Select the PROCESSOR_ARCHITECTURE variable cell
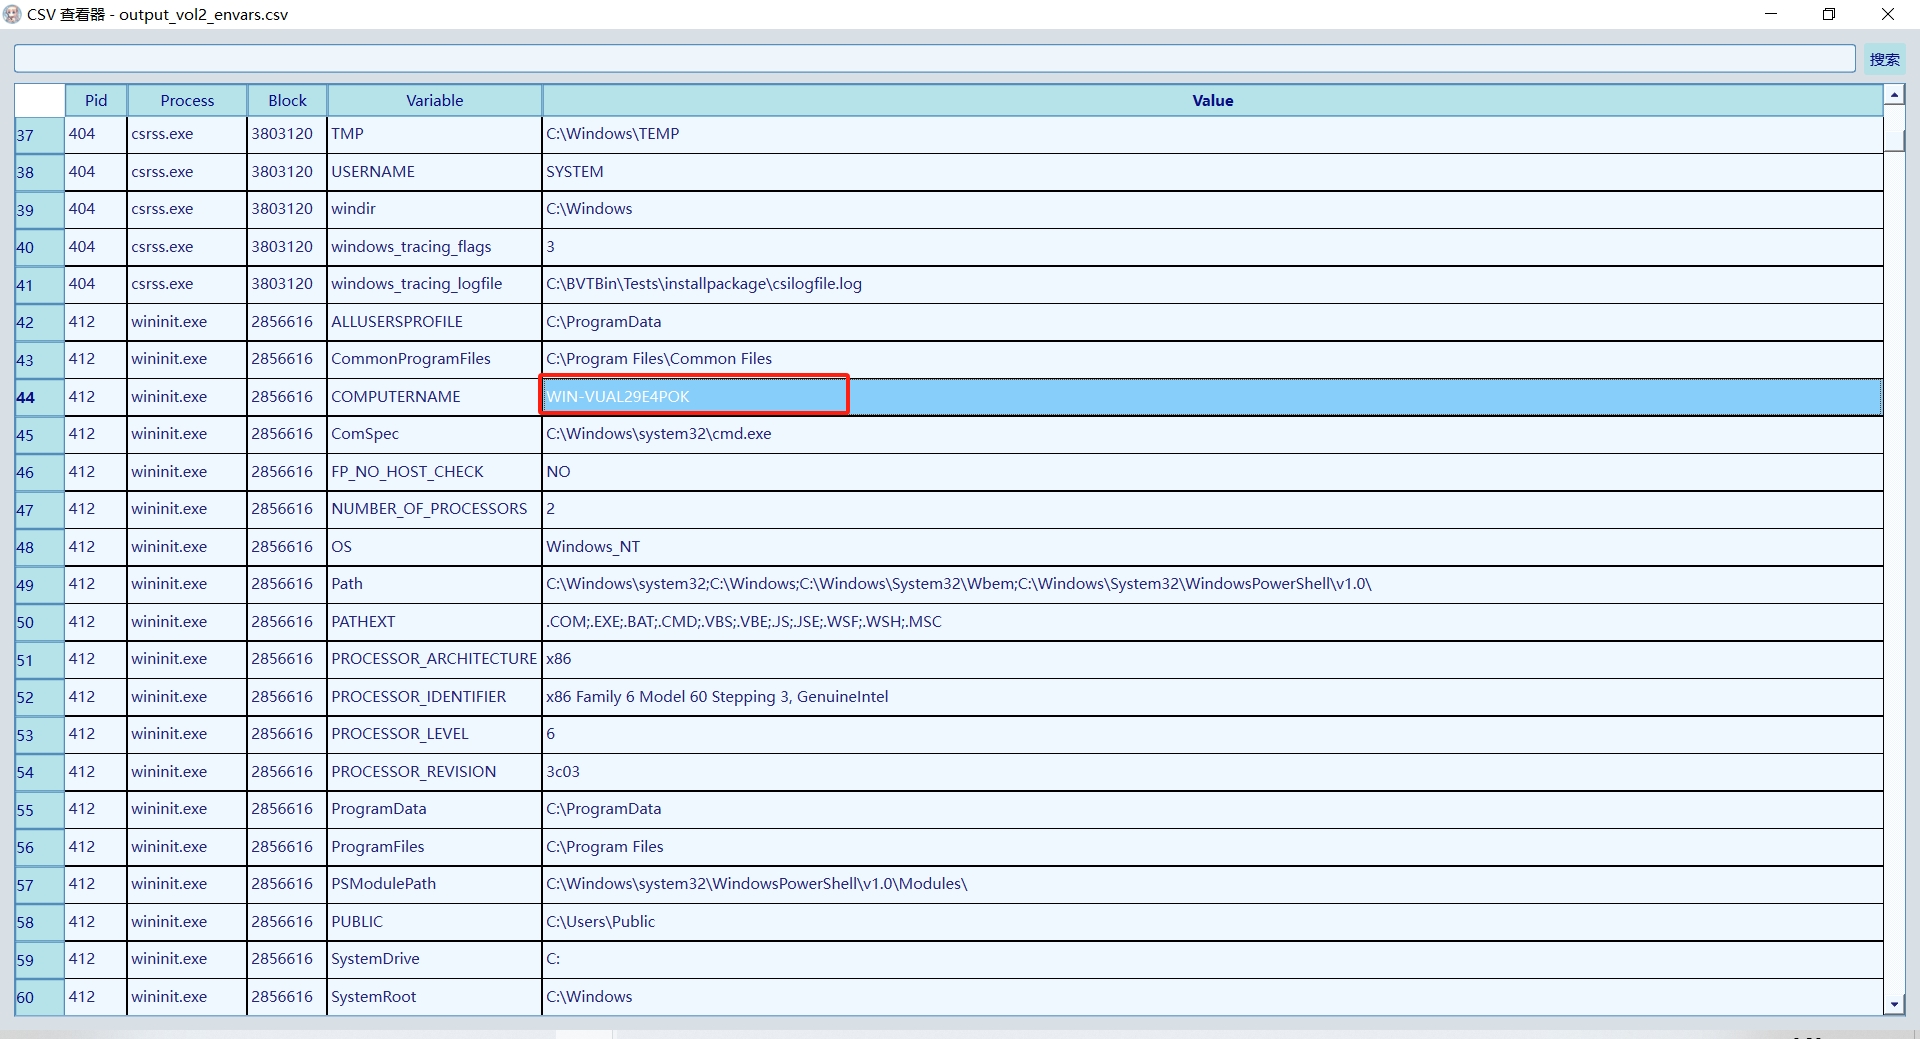This screenshot has height=1039, width=1920. click(434, 659)
